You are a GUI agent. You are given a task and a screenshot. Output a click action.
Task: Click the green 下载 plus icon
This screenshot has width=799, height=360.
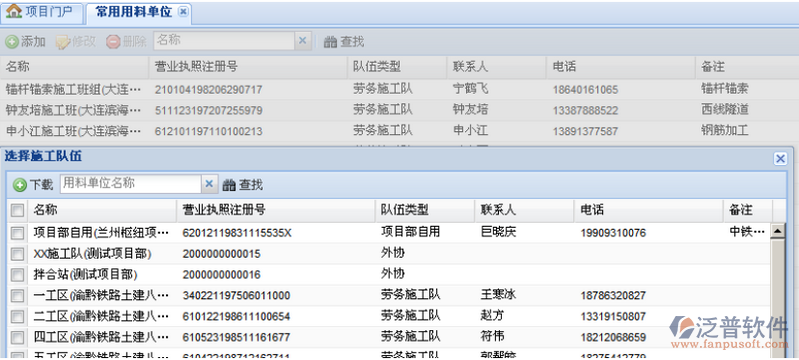click(20, 185)
